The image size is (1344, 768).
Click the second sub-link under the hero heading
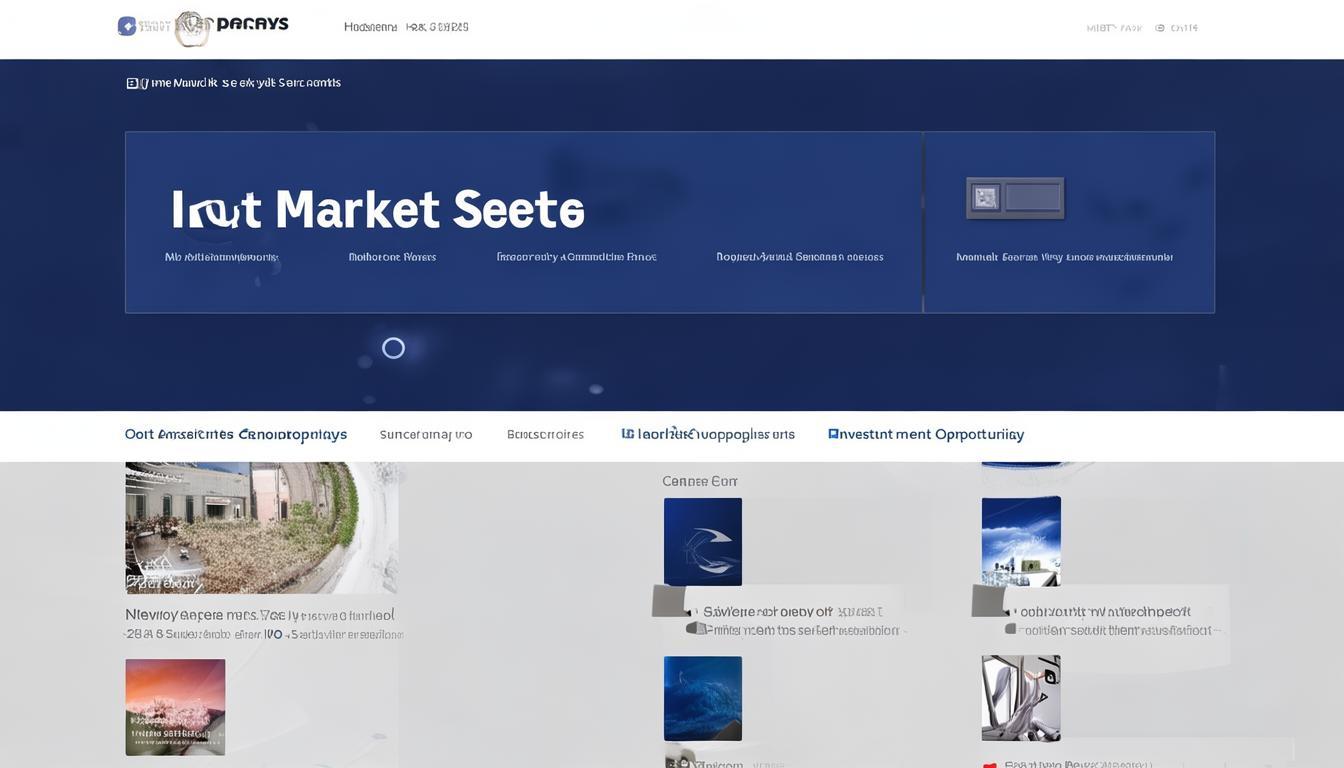click(392, 257)
